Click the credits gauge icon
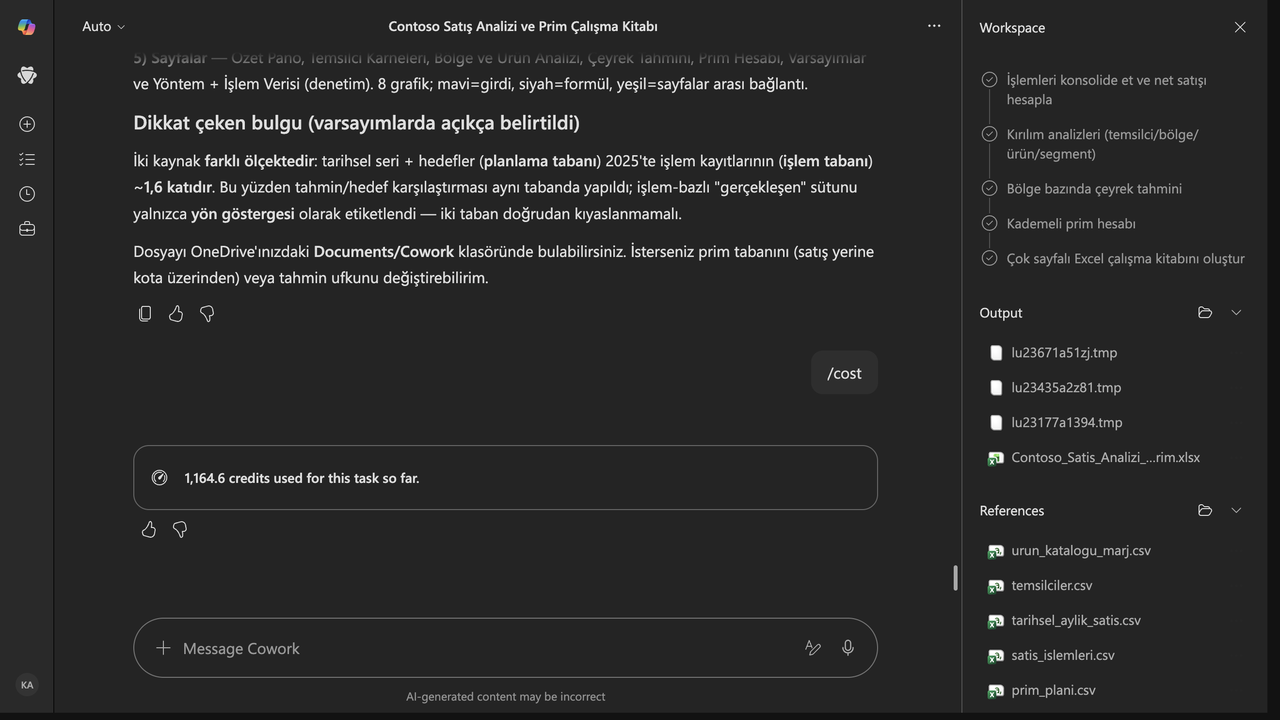1280x720 pixels. click(159, 478)
